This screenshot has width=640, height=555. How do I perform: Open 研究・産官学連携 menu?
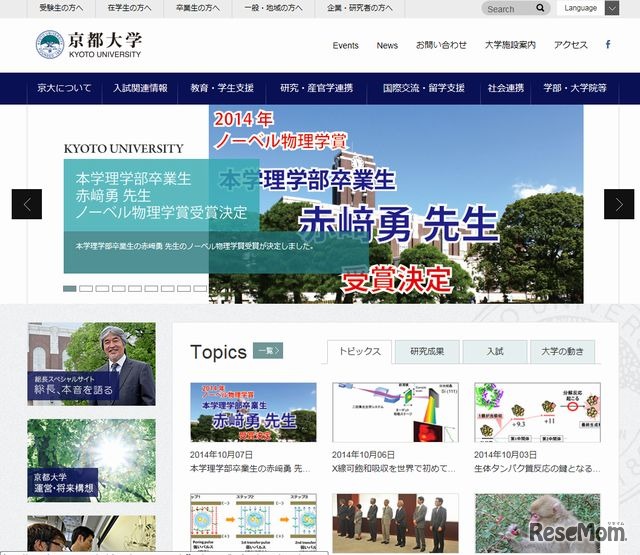(316, 88)
